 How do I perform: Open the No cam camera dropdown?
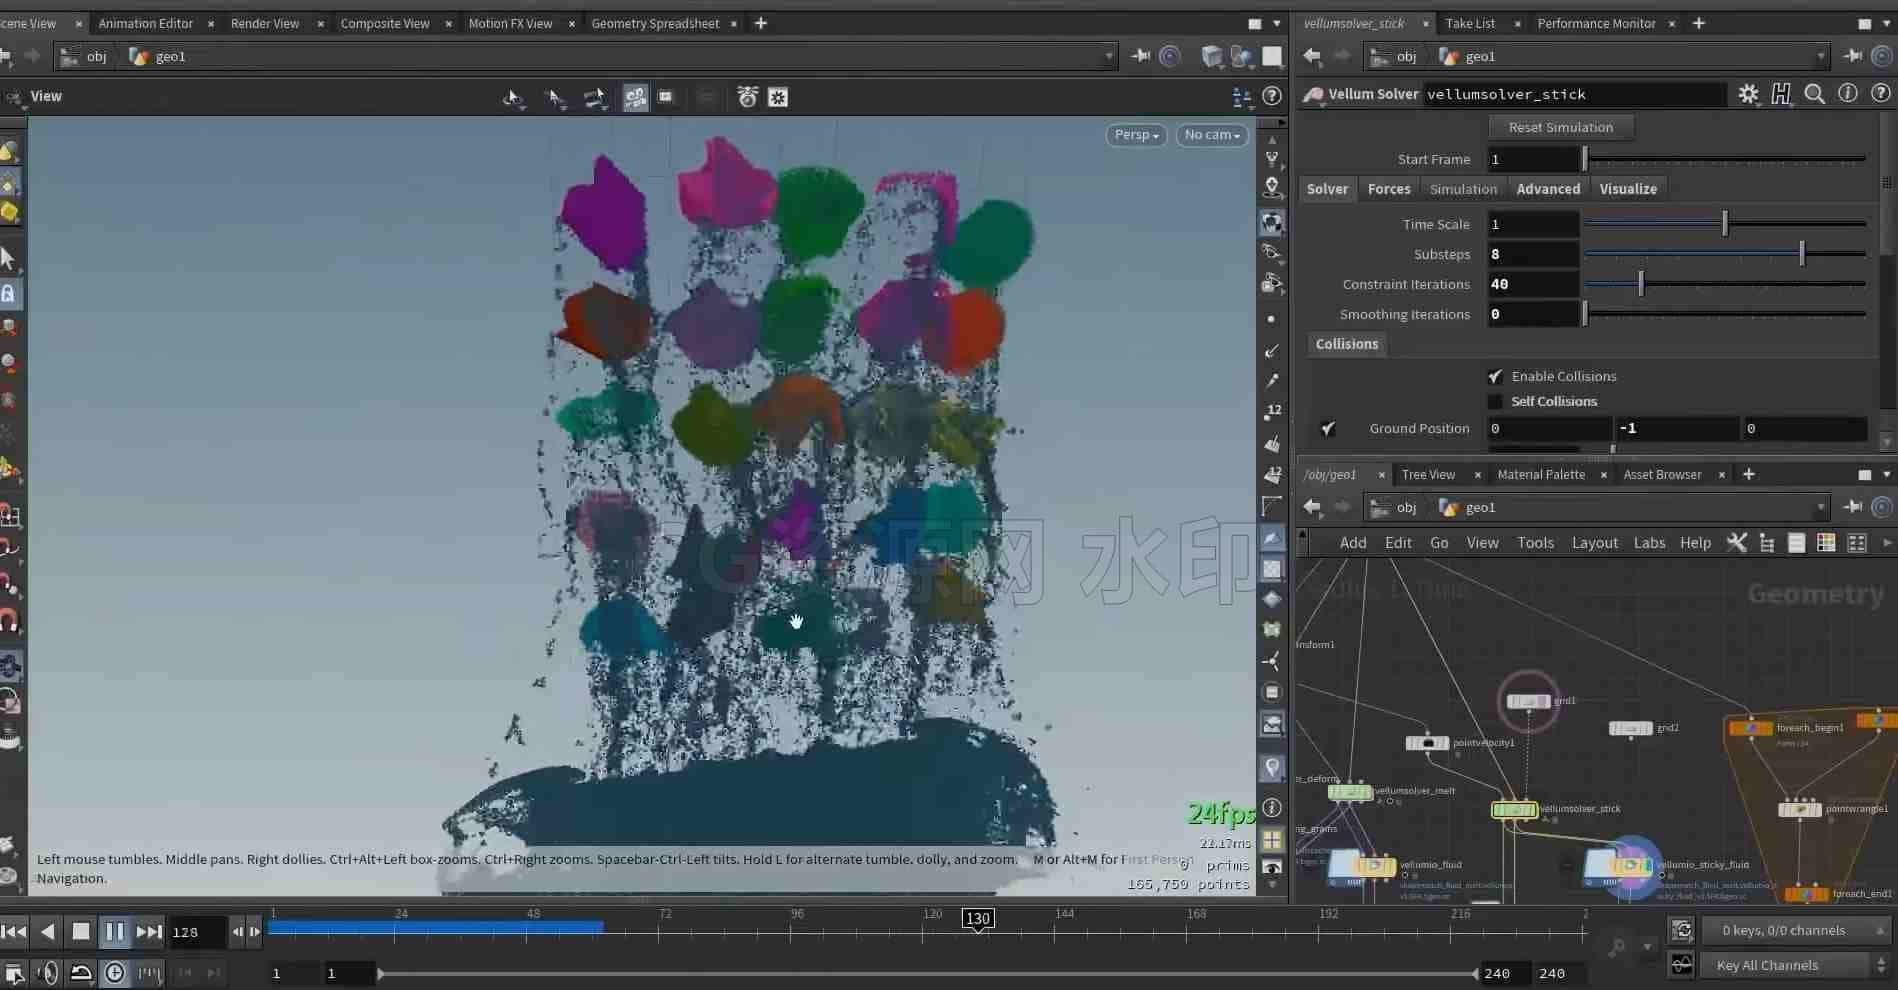click(1212, 135)
